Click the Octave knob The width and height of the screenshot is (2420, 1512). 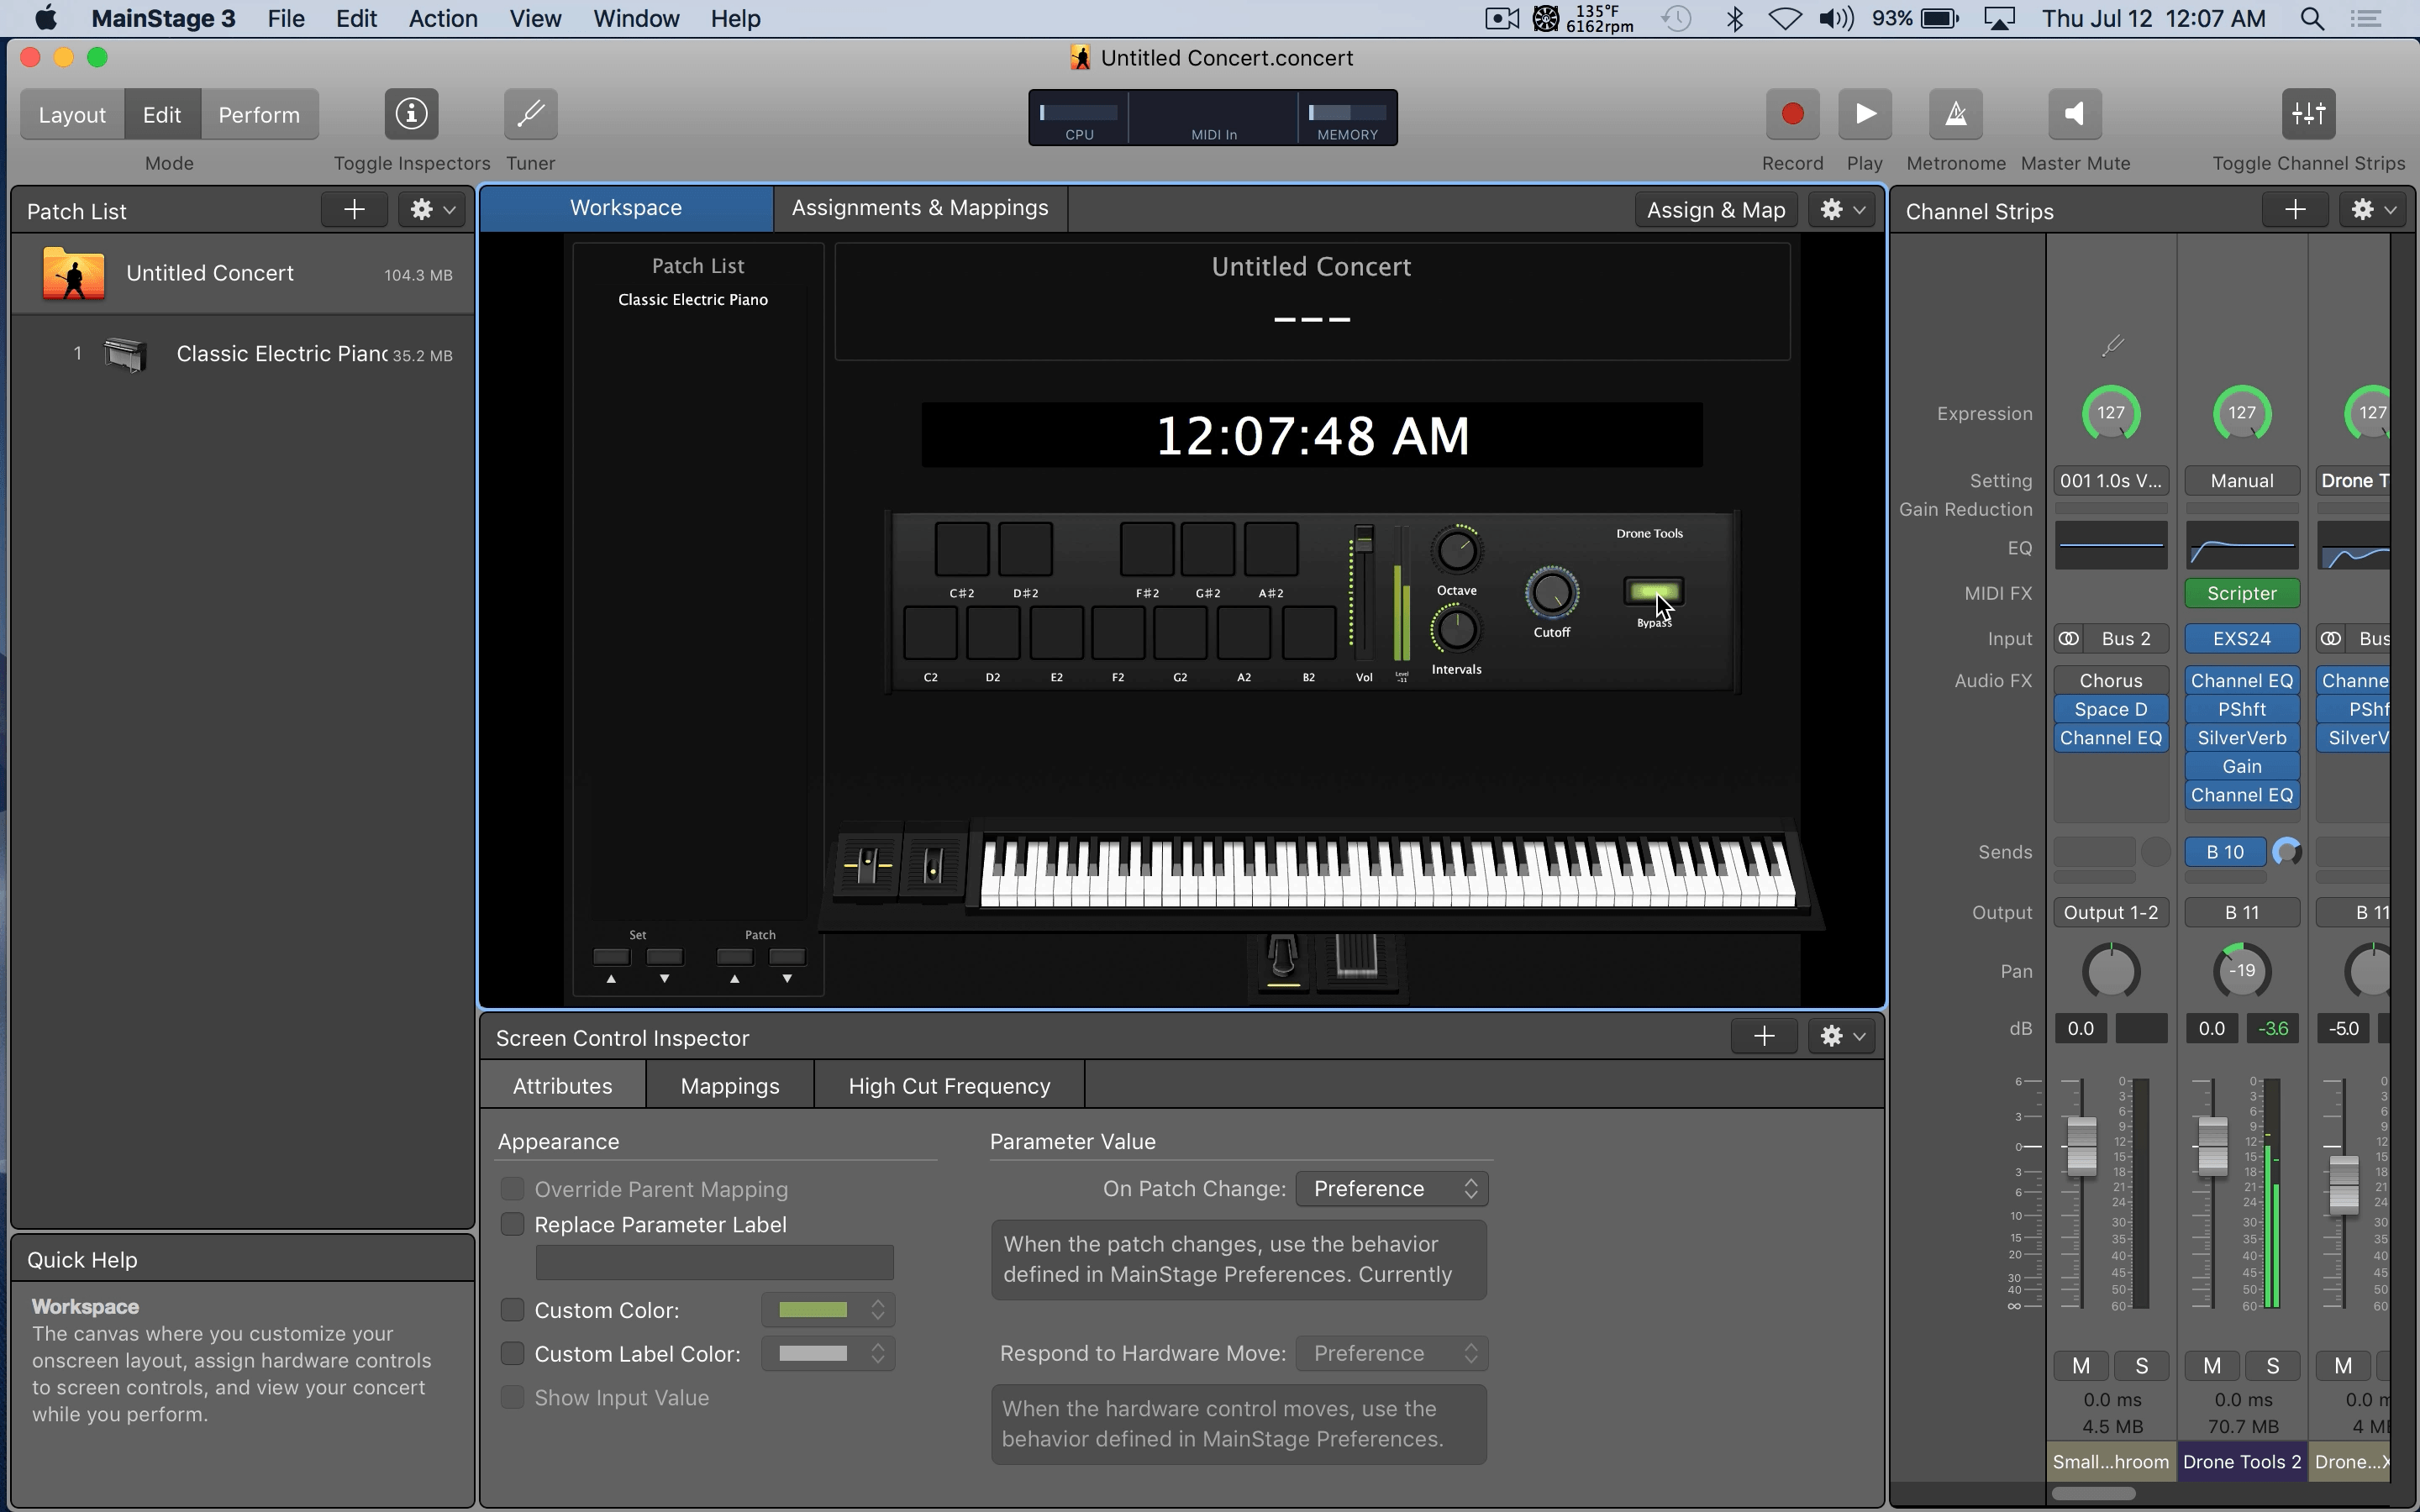(x=1456, y=550)
